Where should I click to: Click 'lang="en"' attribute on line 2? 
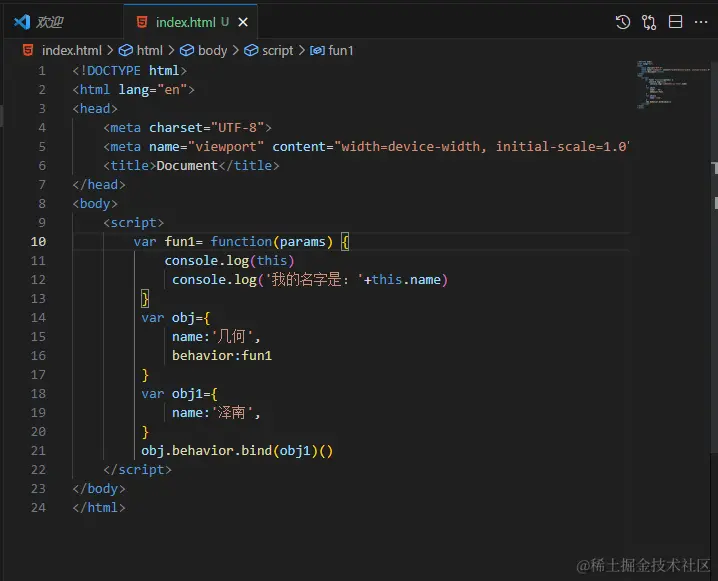pyautogui.click(x=152, y=90)
